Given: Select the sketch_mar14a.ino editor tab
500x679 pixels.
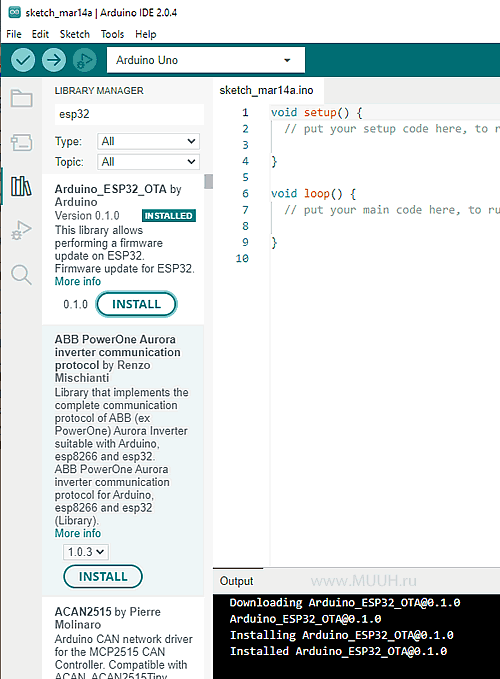Looking at the screenshot, I should [267, 90].
